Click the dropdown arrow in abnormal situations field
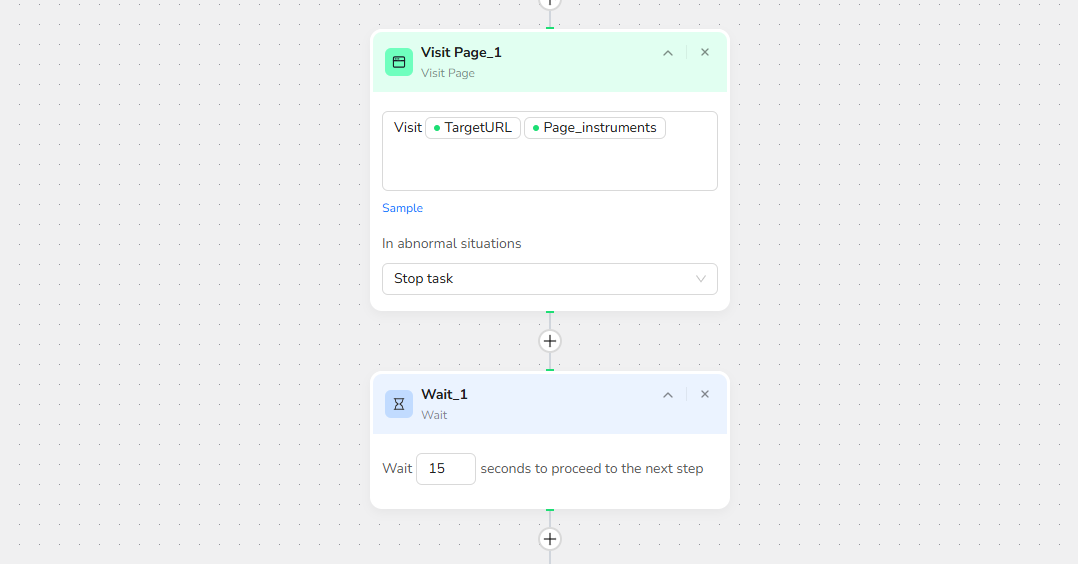1078x564 pixels. click(x=701, y=279)
